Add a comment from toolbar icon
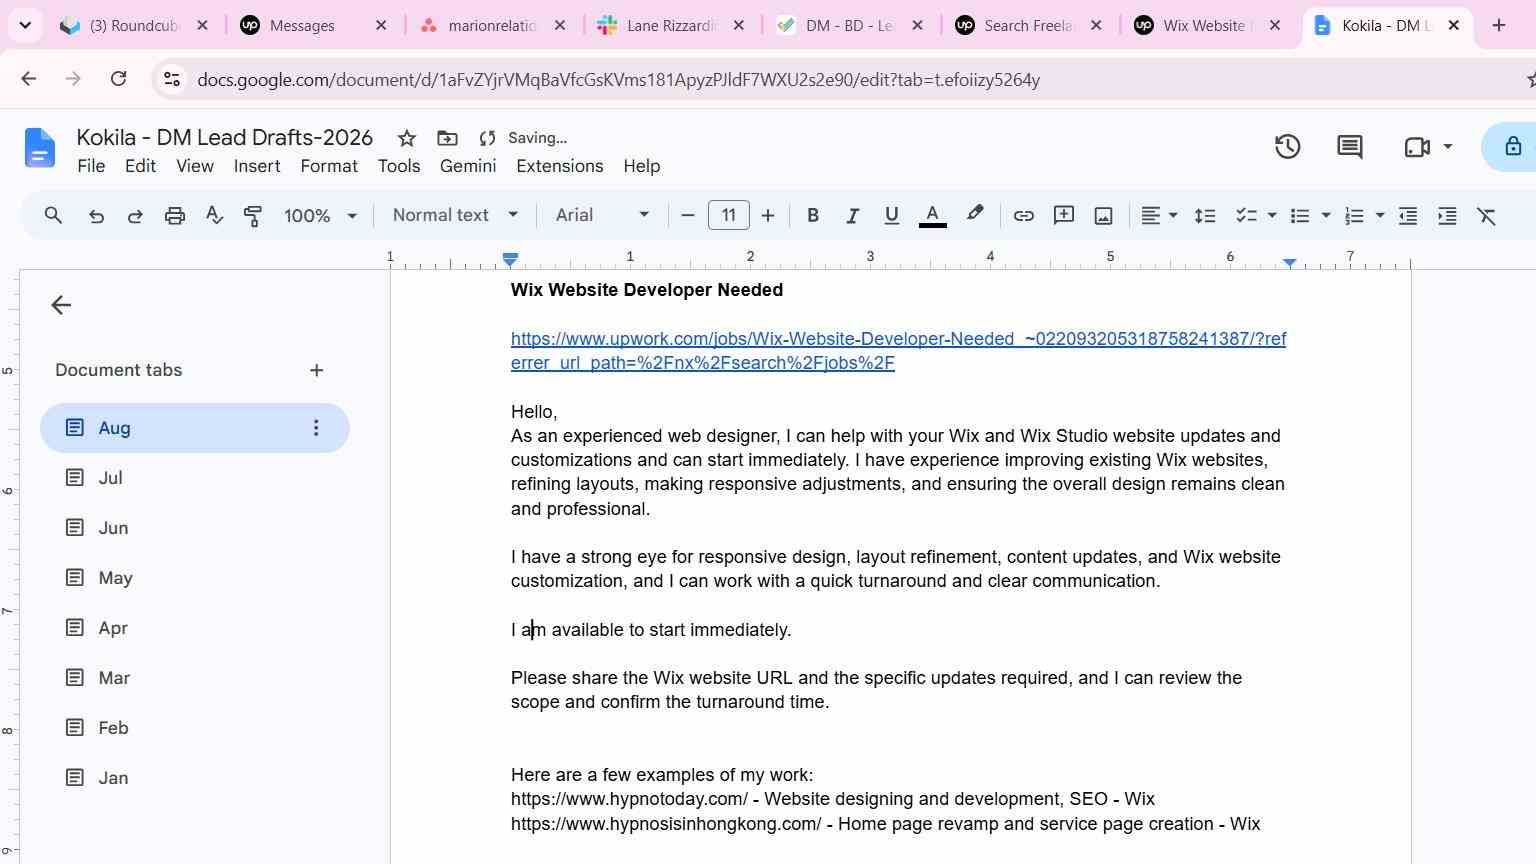This screenshot has width=1536, height=864. (x=1064, y=215)
